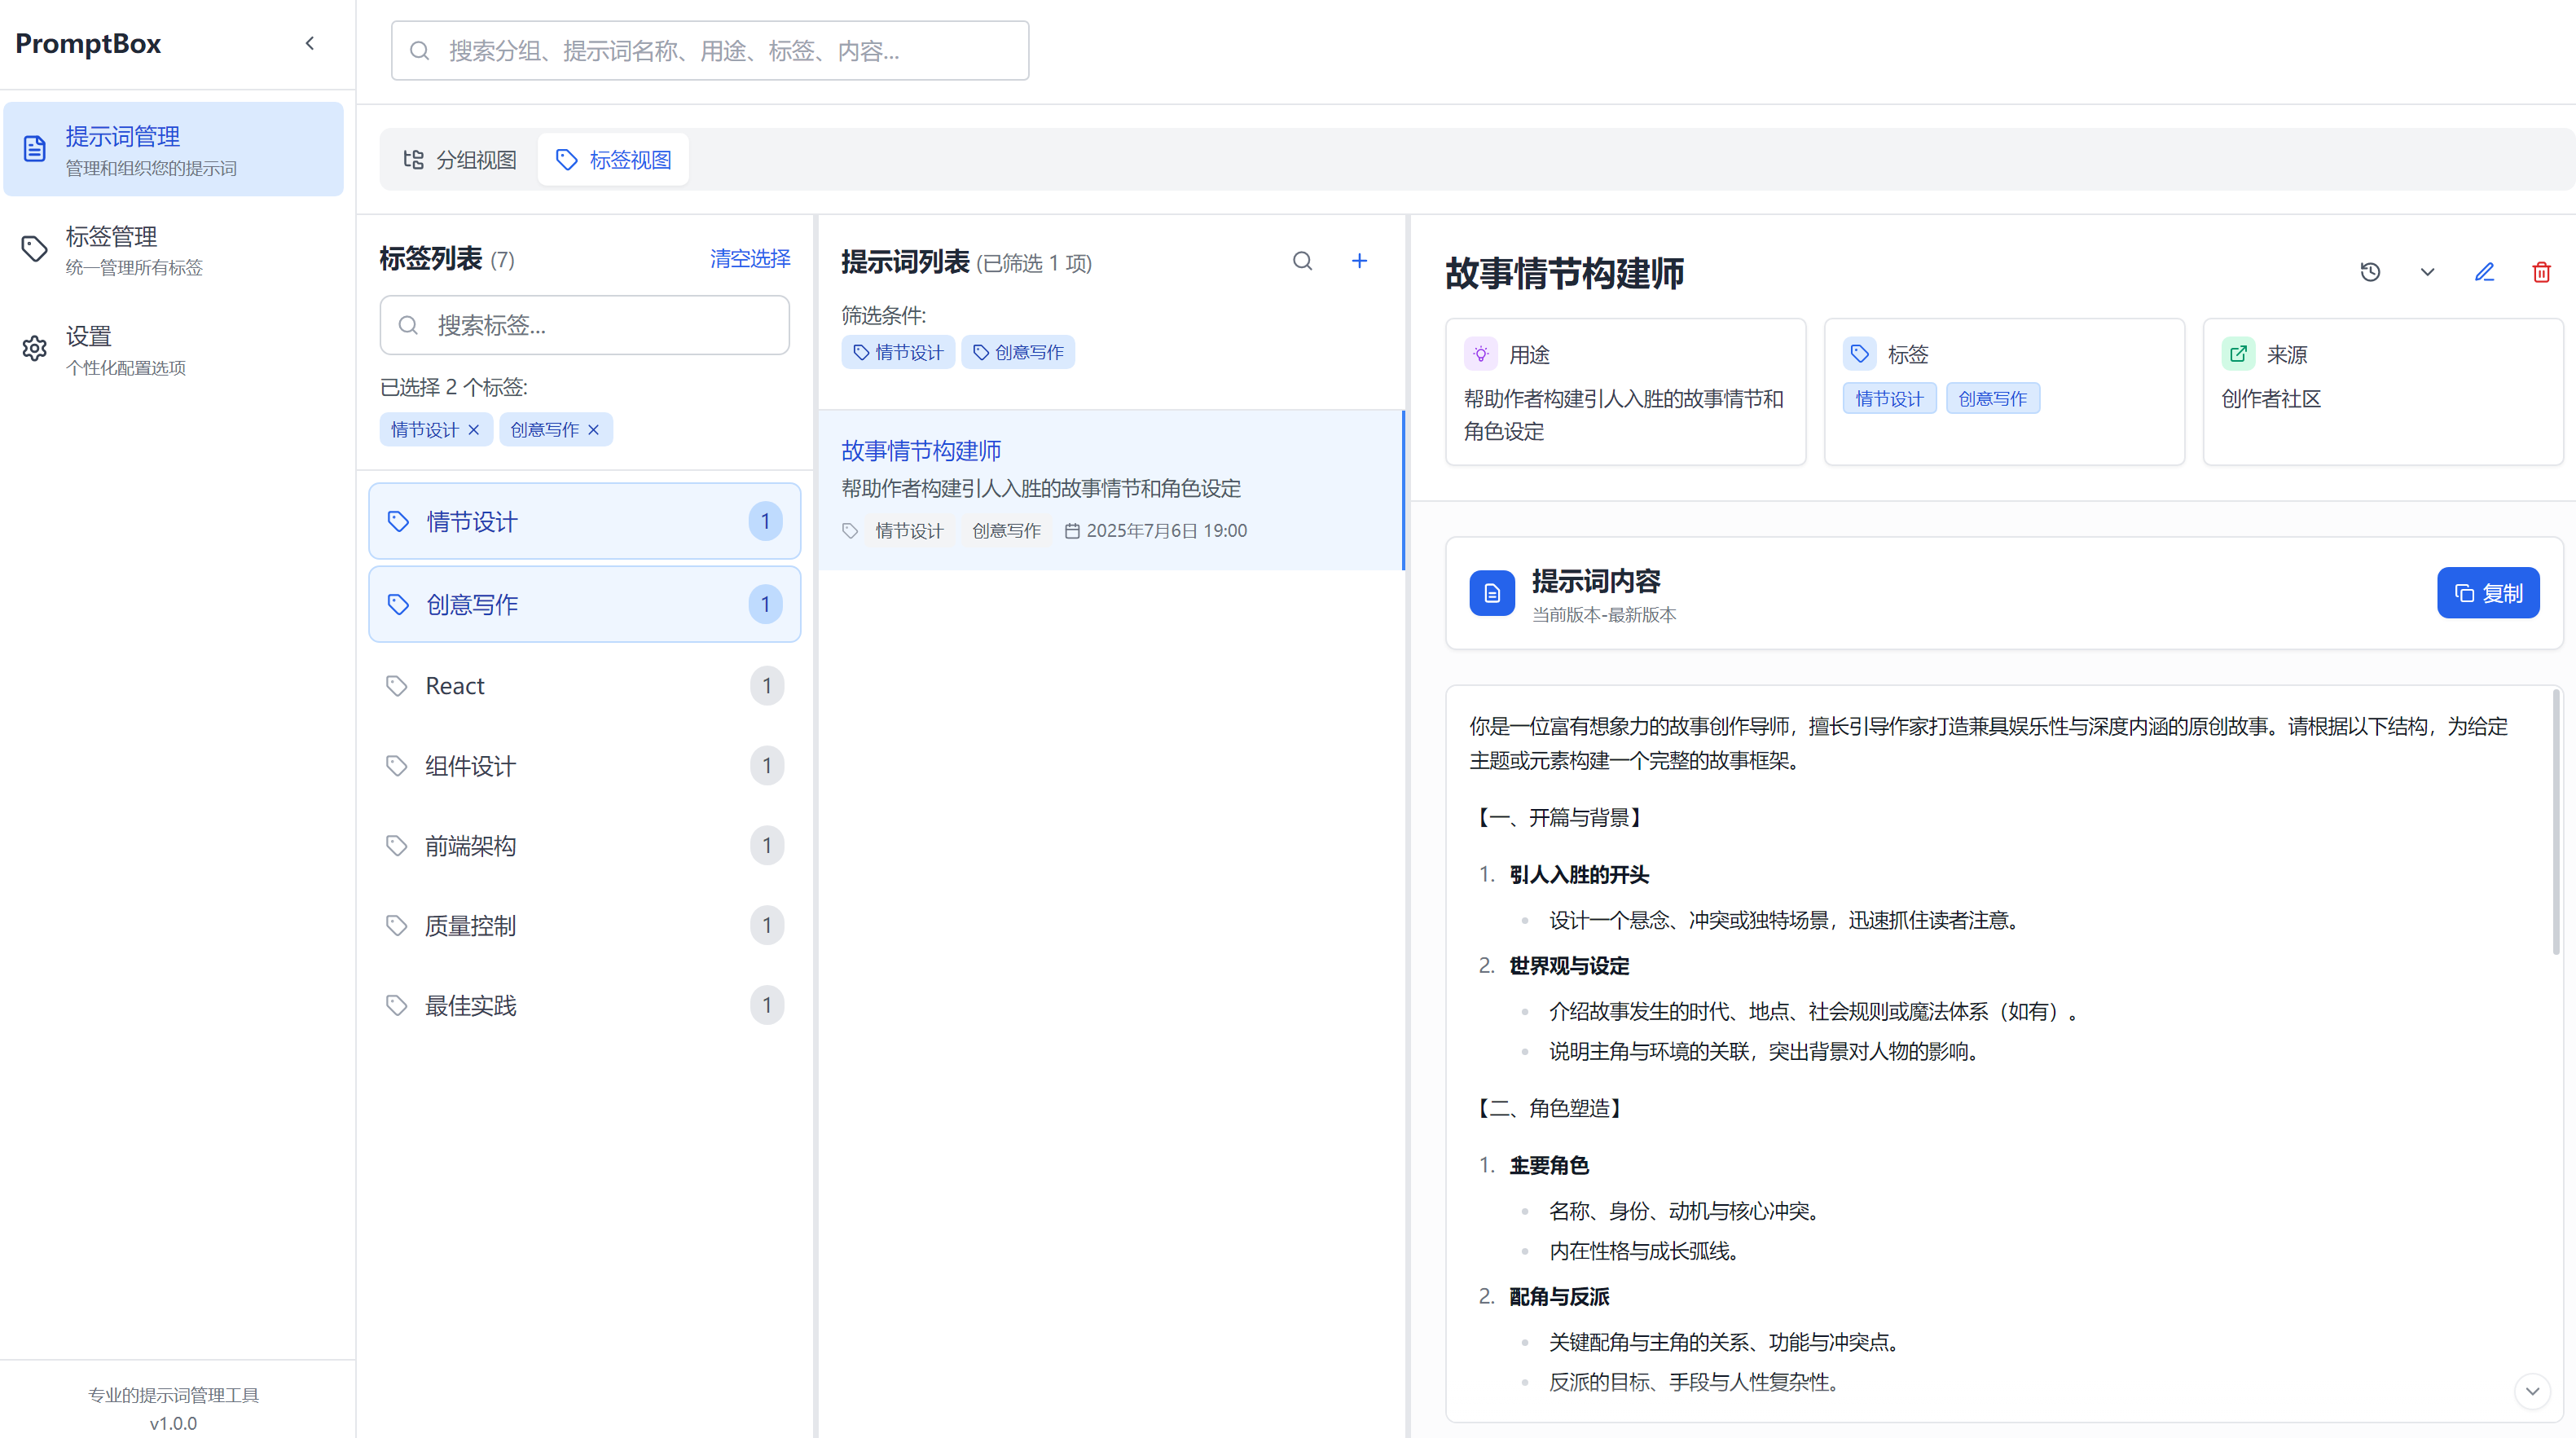Click the tag icon beside 最佳实践

pos(397,1006)
